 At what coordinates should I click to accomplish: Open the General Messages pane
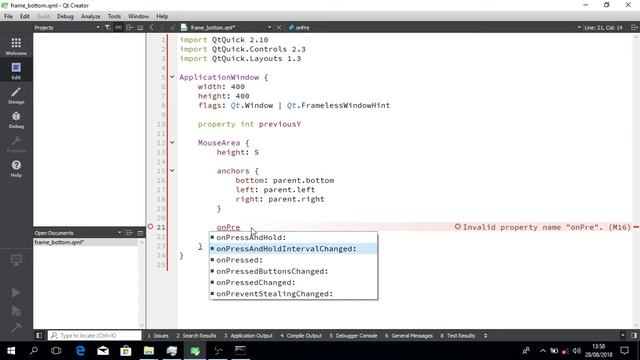(x=409, y=336)
